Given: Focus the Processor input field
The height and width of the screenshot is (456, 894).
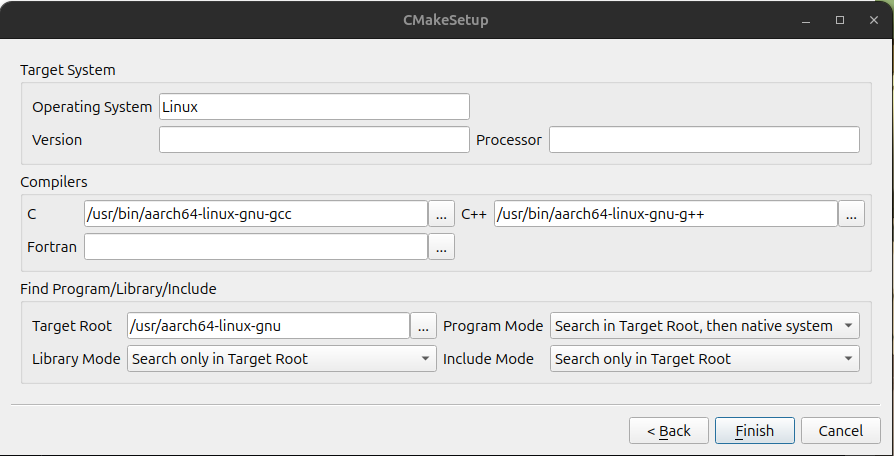Looking at the screenshot, I should coord(704,140).
